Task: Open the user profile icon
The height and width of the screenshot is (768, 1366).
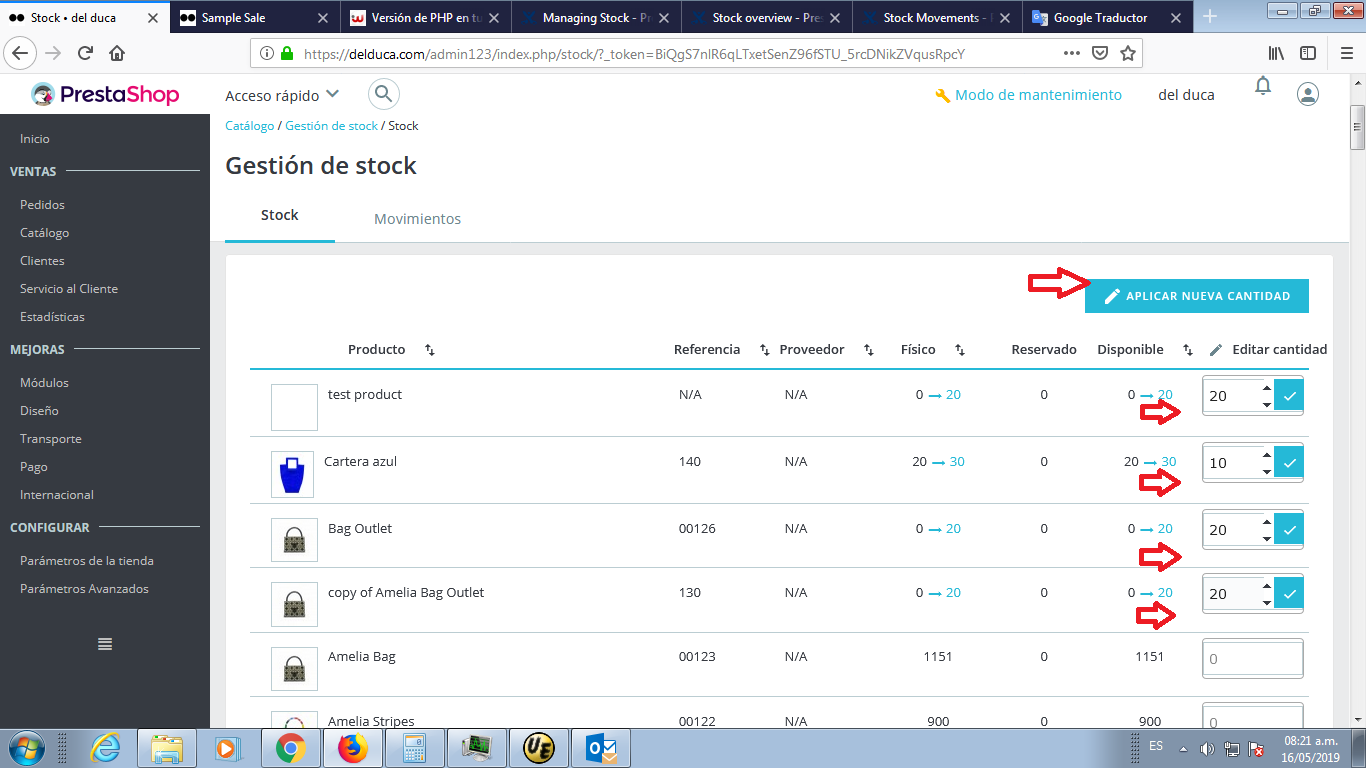Action: (x=1308, y=92)
